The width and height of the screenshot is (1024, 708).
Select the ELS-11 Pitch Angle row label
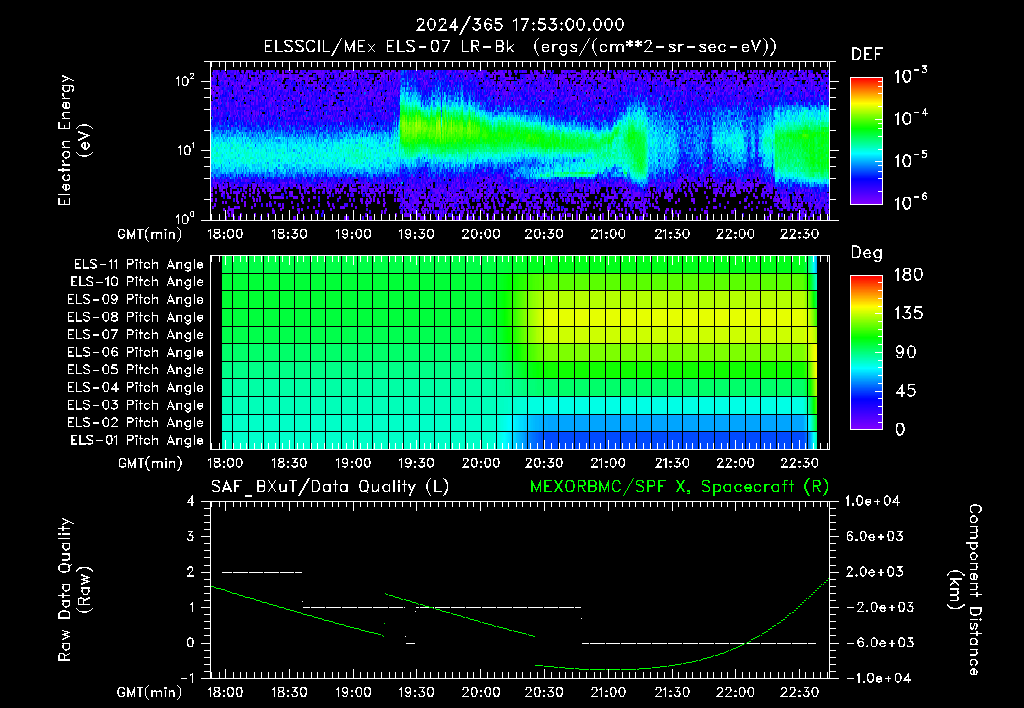pos(138,265)
